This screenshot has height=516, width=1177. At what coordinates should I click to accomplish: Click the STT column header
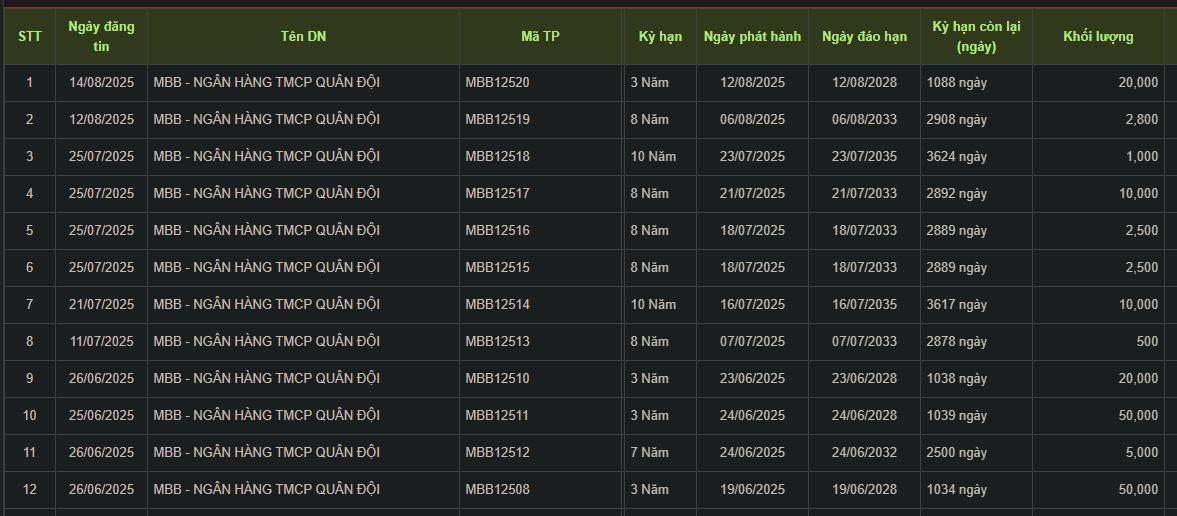29,36
